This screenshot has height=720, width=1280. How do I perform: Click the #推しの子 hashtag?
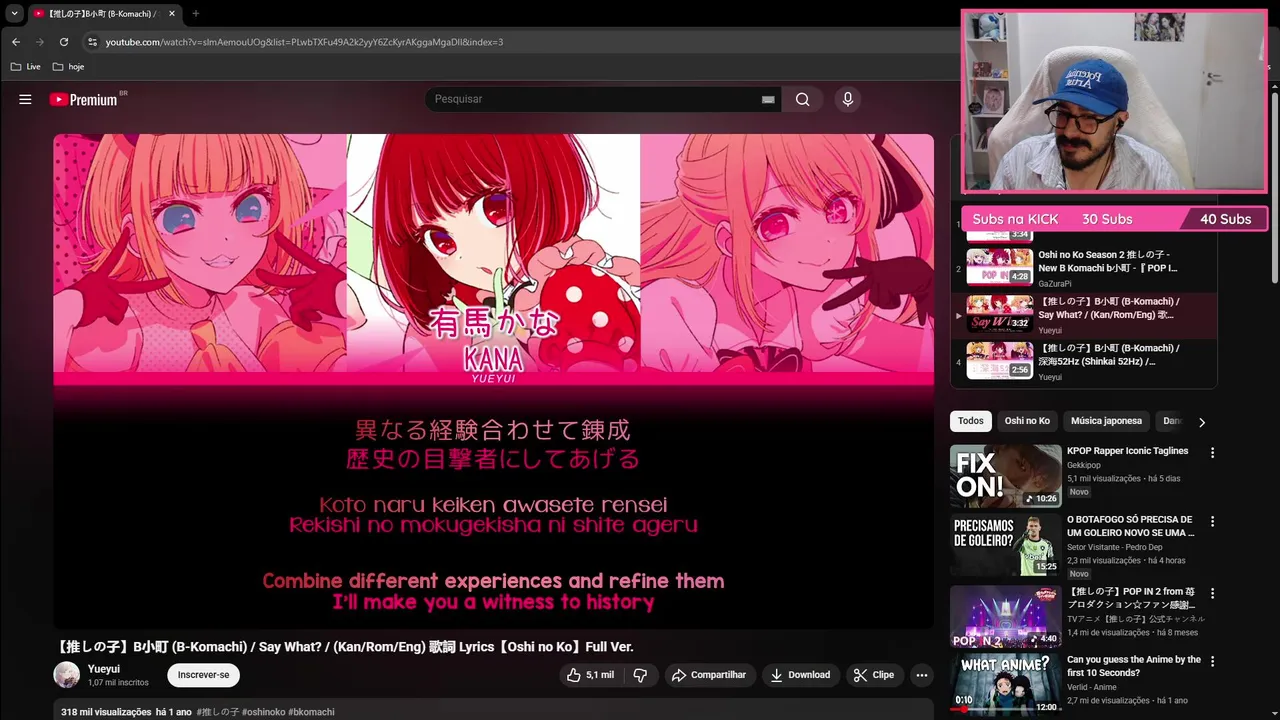pyautogui.click(x=218, y=712)
